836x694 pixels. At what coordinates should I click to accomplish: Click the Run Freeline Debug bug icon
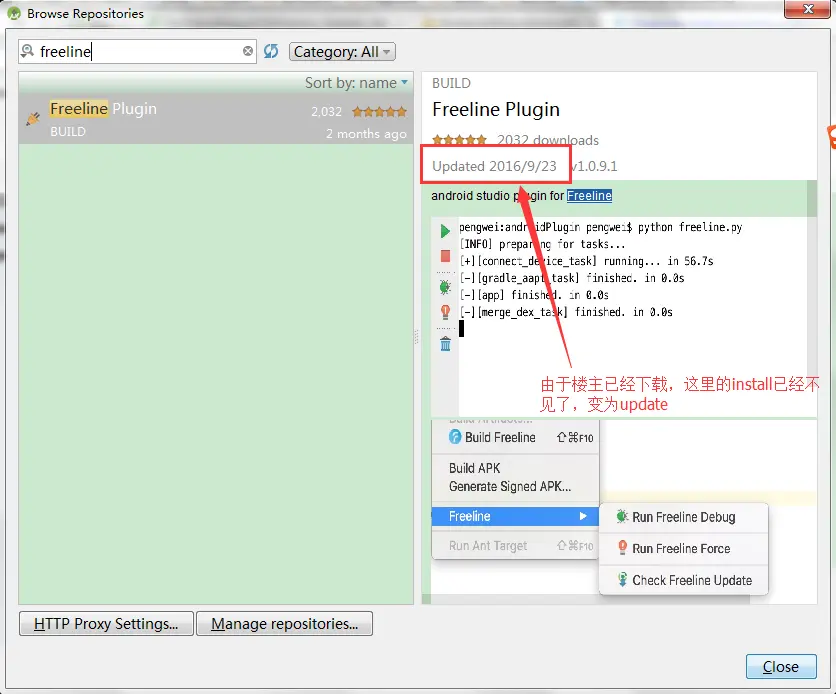[622, 516]
